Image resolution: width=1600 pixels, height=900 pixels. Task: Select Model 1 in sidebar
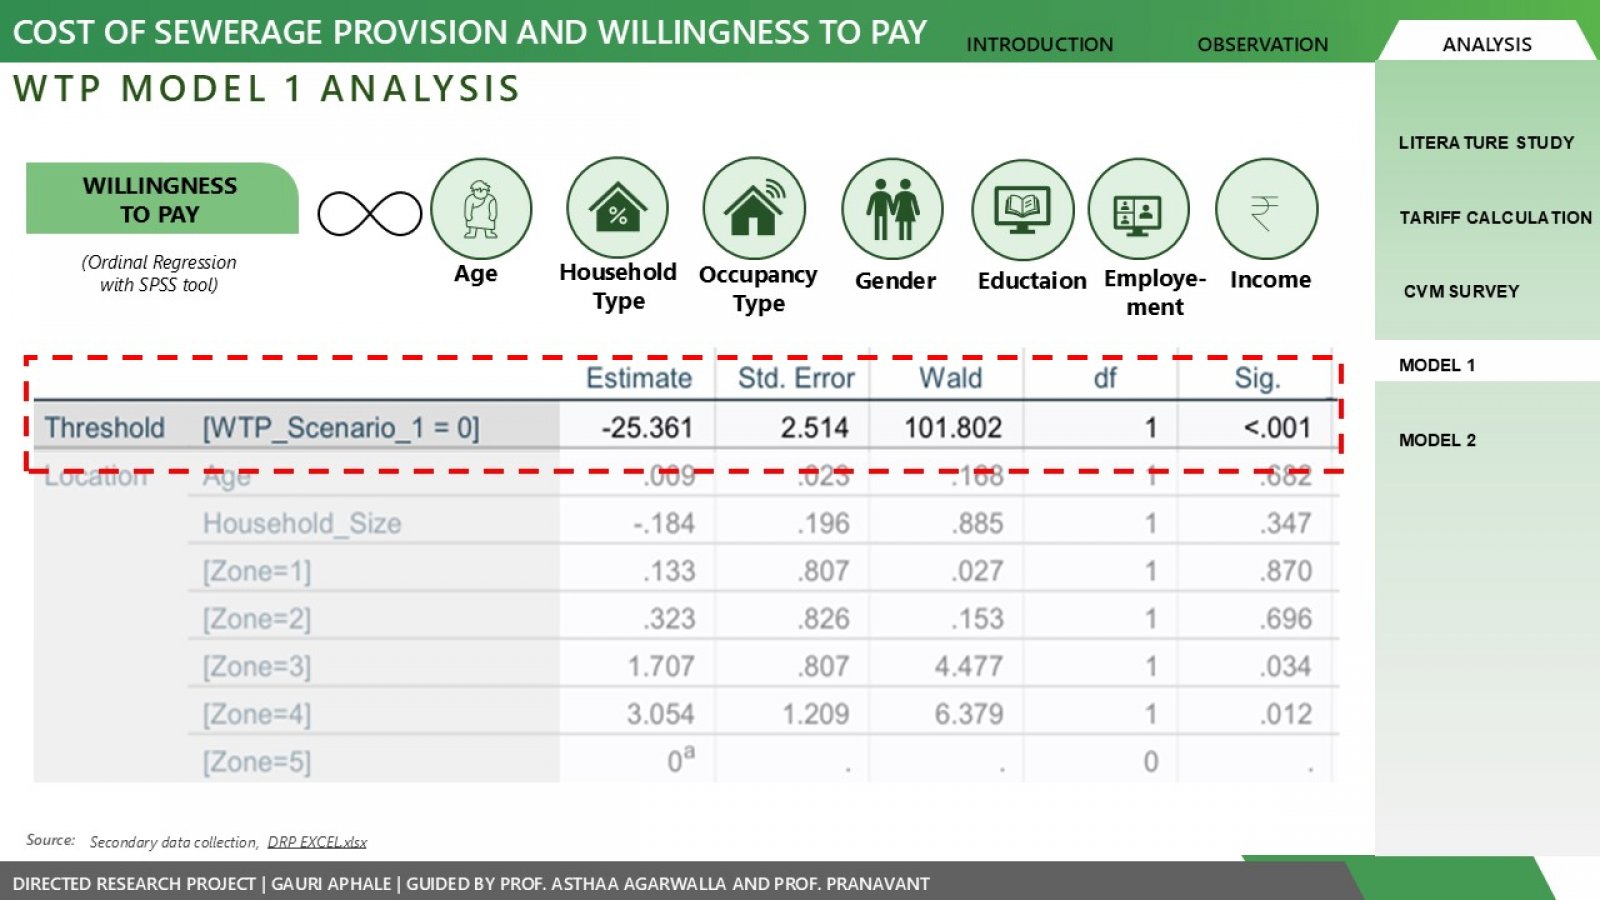click(1437, 365)
